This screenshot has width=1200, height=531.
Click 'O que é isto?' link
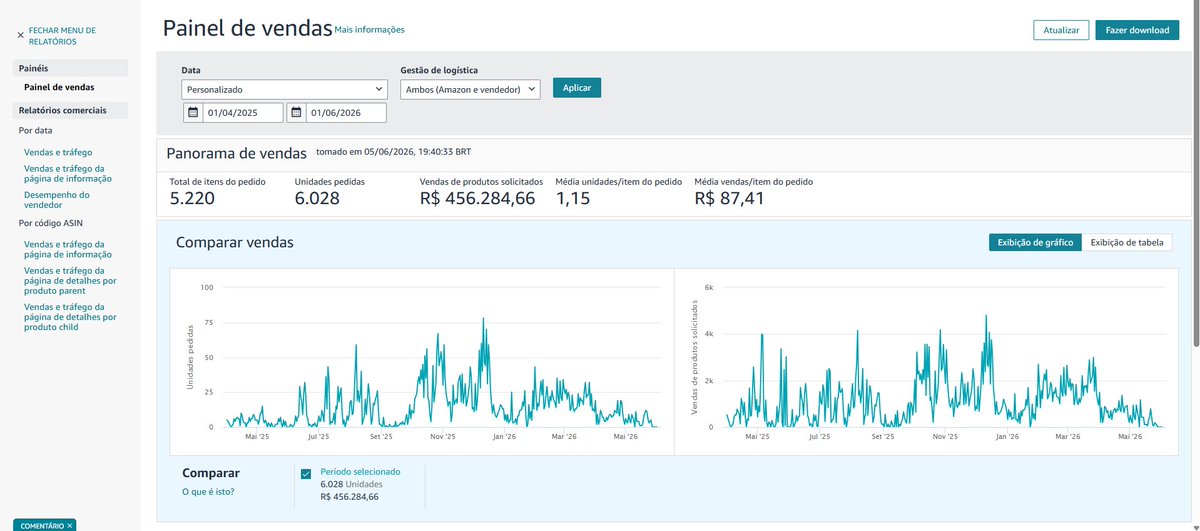tap(208, 491)
